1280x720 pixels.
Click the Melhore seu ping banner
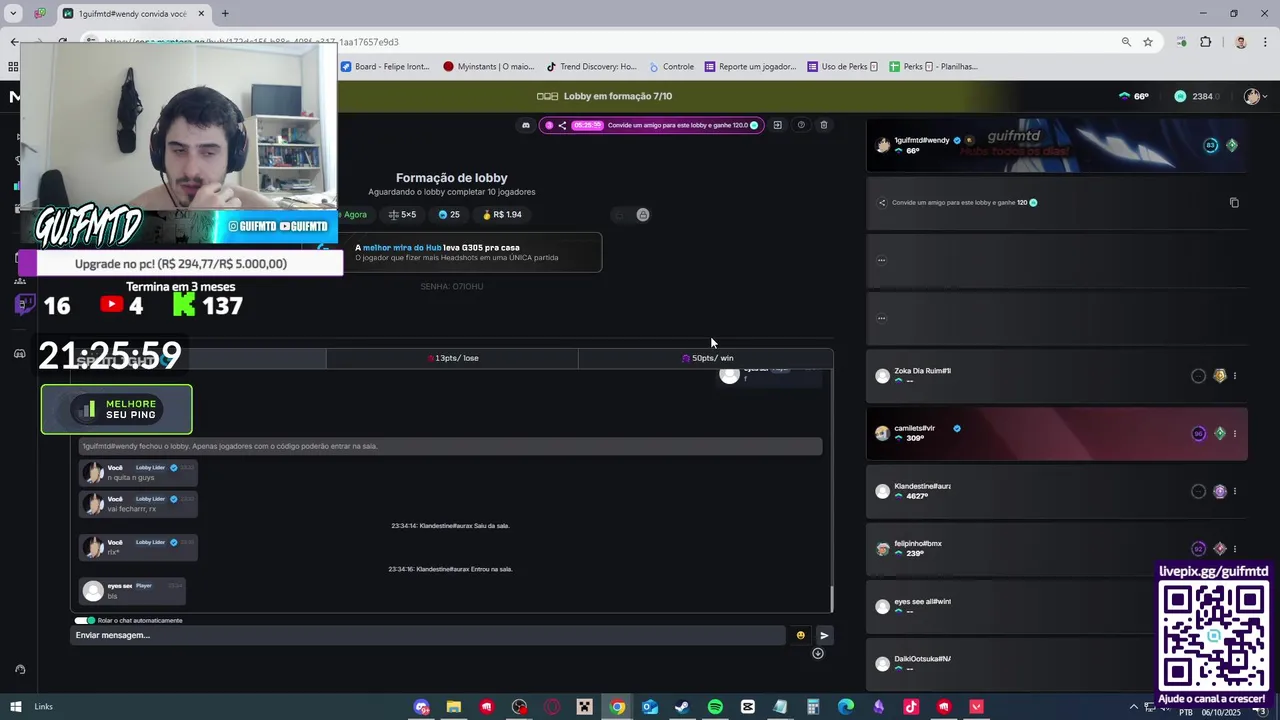click(116, 409)
